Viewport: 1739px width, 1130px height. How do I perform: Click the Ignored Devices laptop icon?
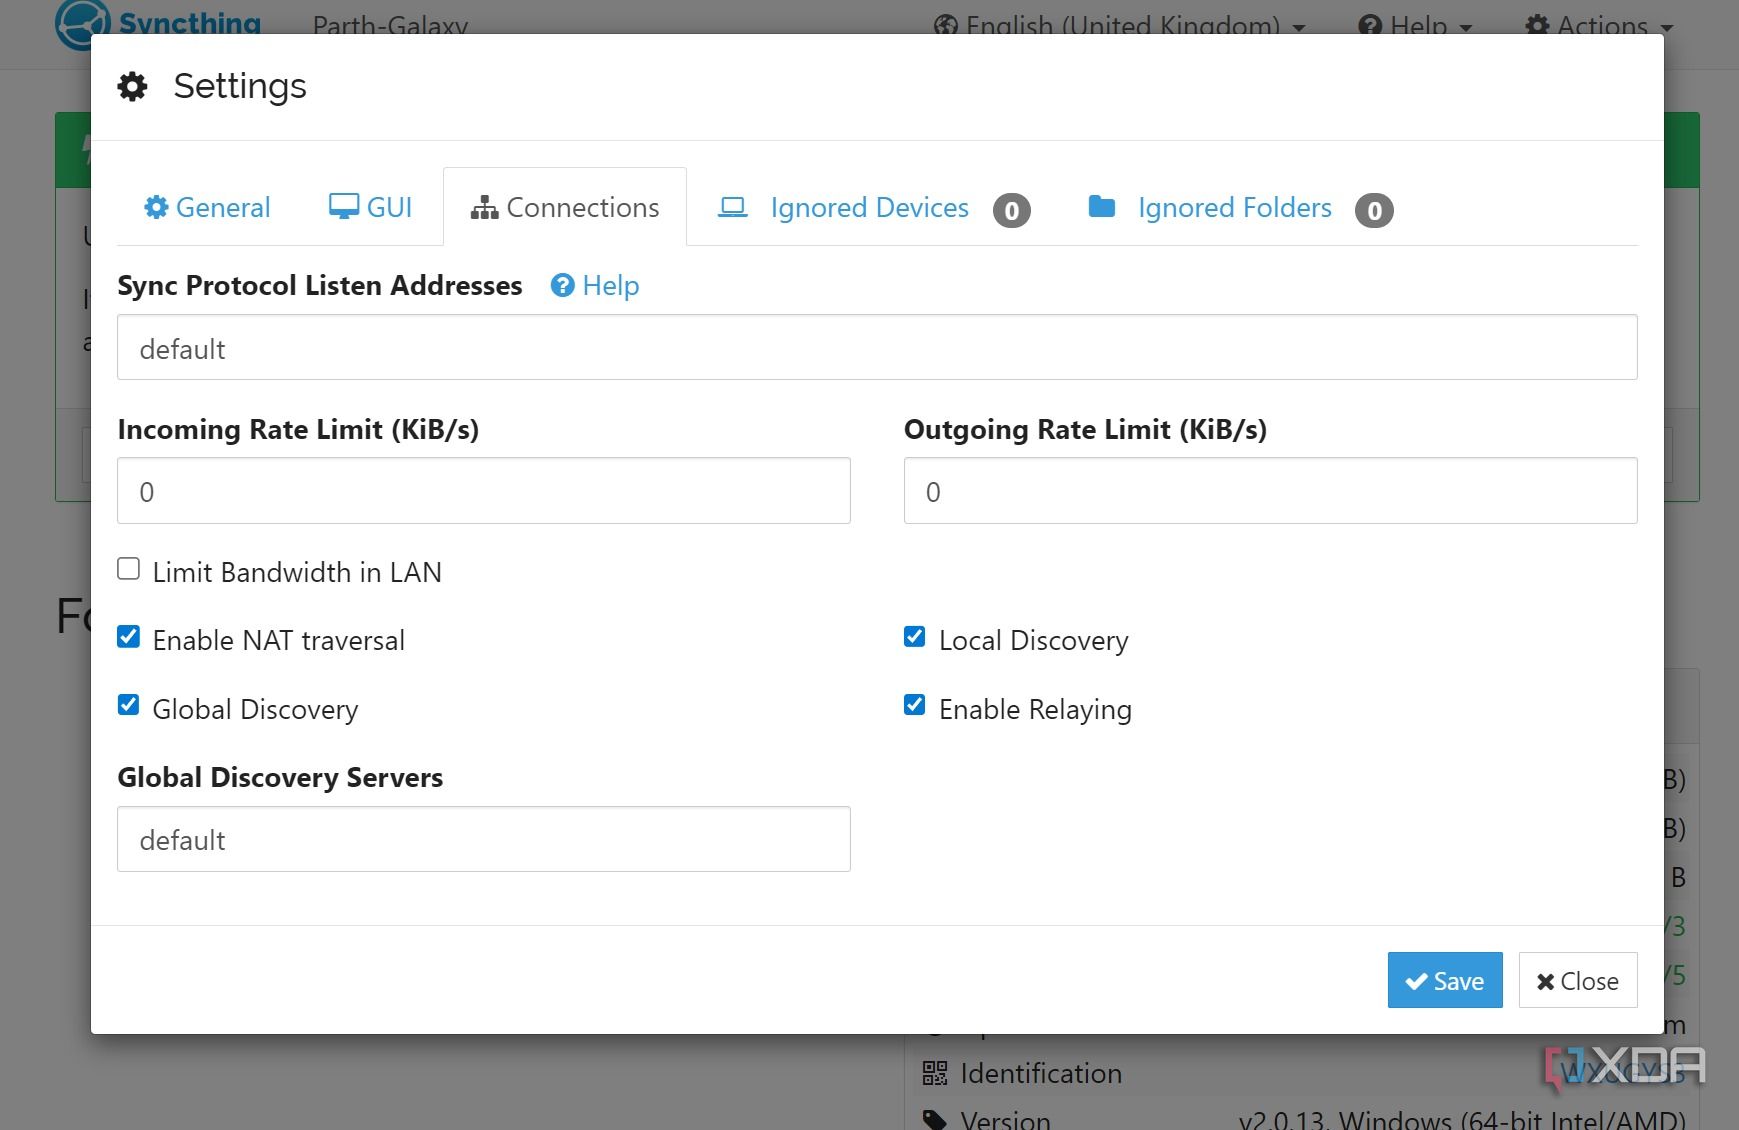click(x=733, y=207)
